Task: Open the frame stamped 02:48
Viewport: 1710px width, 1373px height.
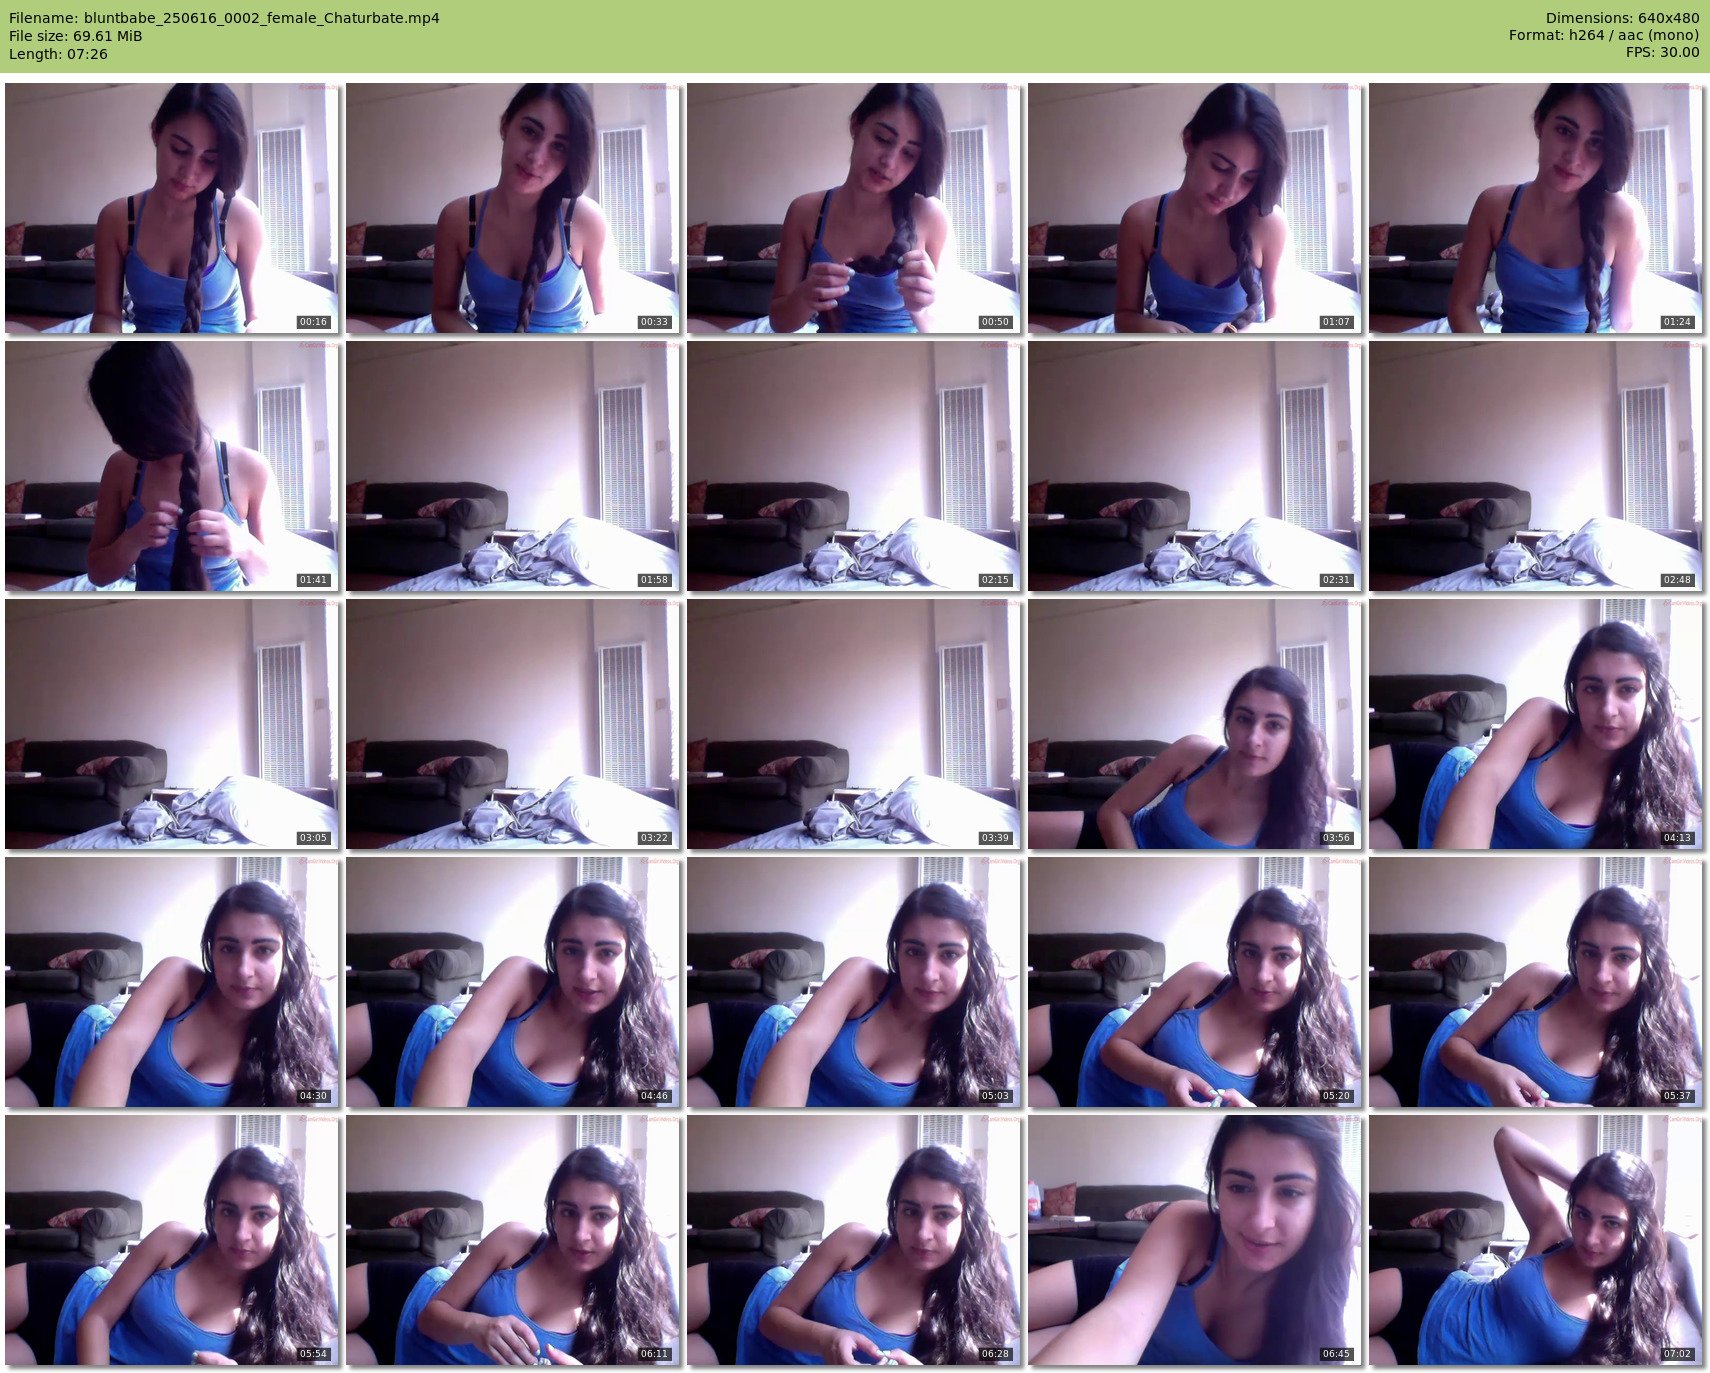Action: pos(1535,466)
